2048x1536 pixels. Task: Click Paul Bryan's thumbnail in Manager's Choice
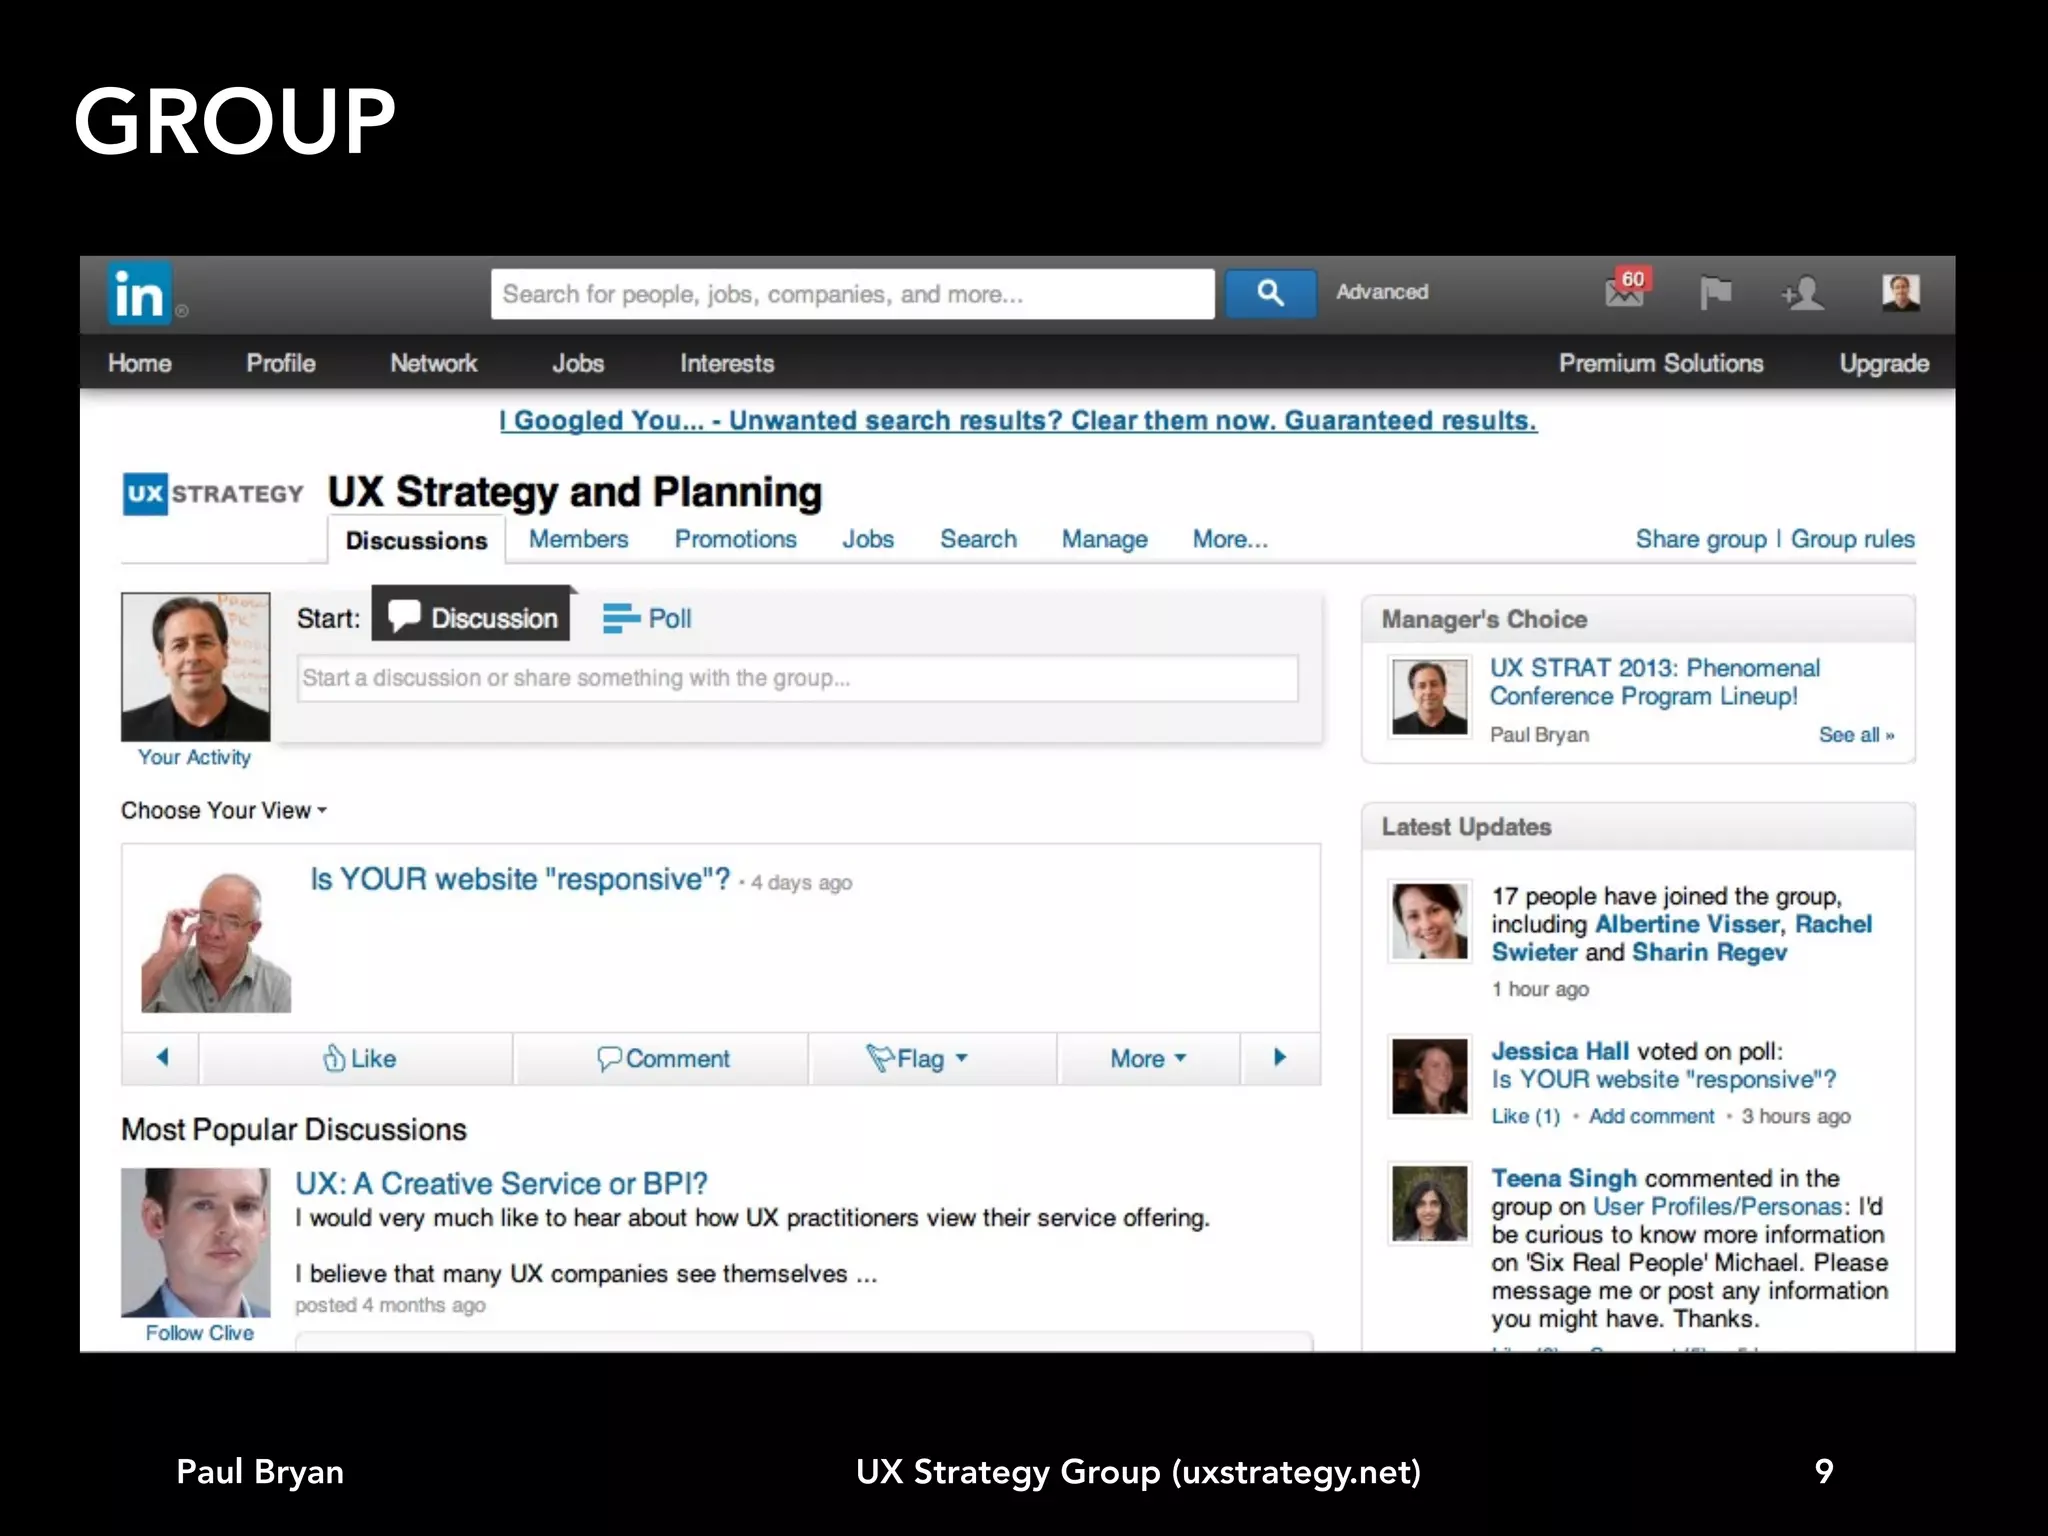(1430, 697)
